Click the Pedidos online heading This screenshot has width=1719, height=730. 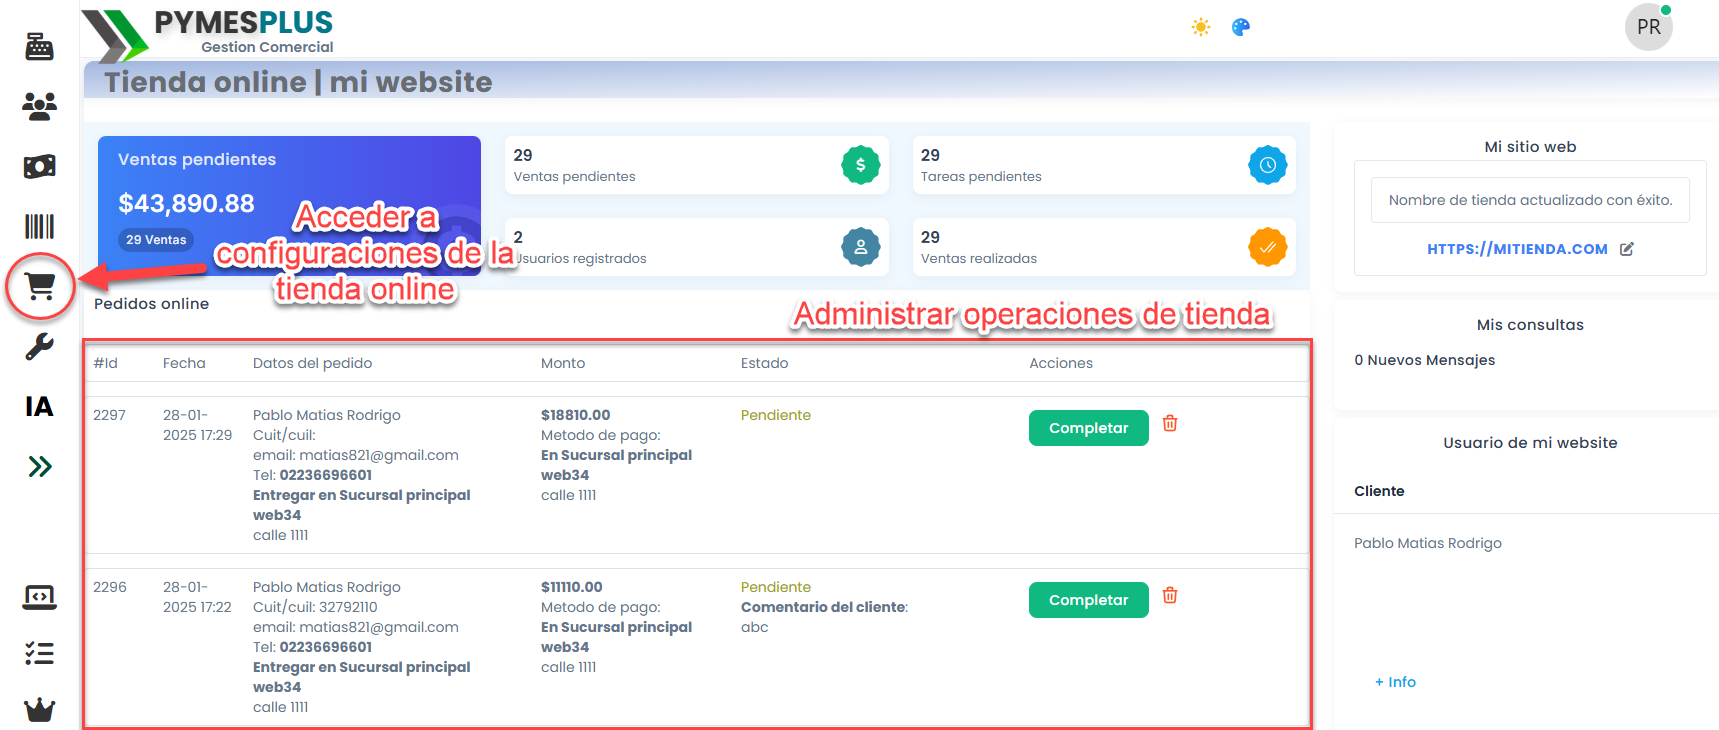pyautogui.click(x=151, y=304)
